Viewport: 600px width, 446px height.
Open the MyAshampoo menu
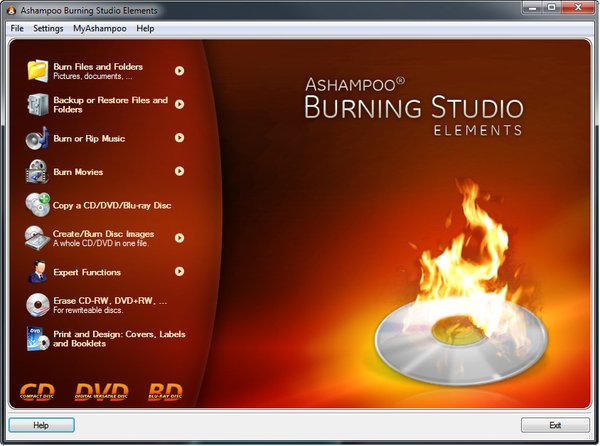99,28
